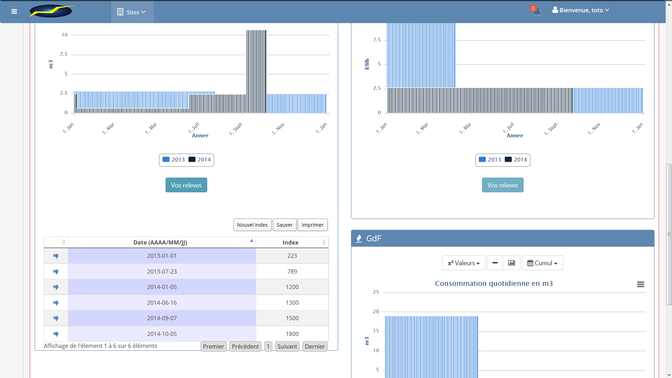Go to Précédent page of table
Viewport: 672px width, 378px height.
pyautogui.click(x=245, y=346)
